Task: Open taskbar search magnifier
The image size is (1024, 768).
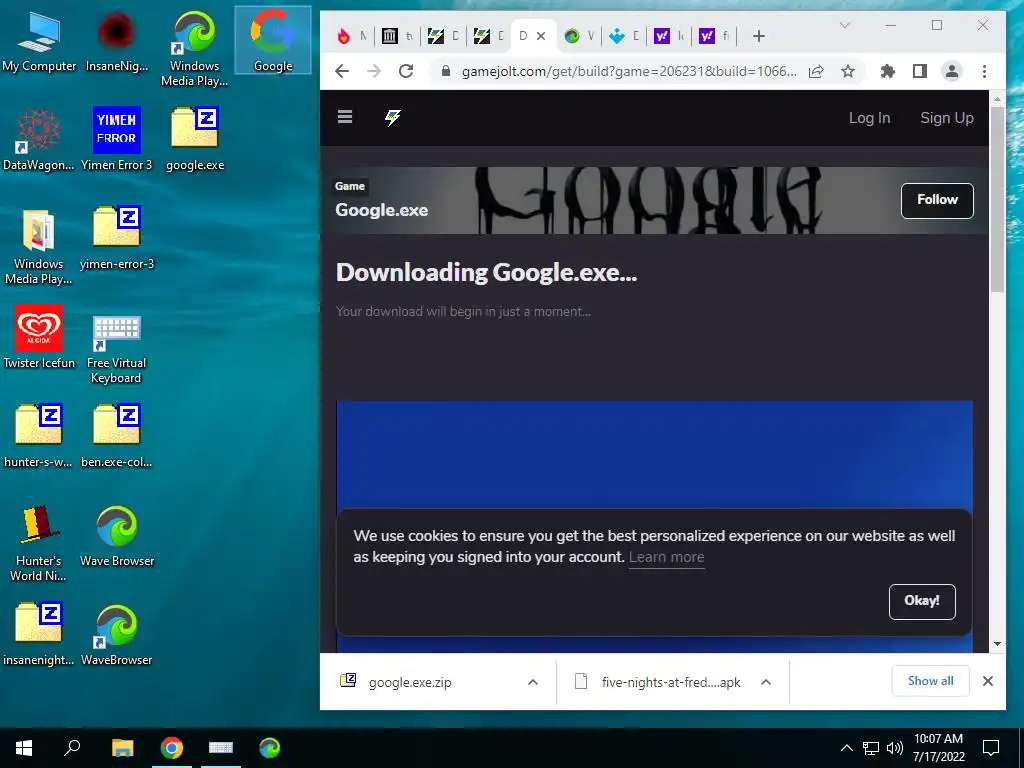Action: (x=72, y=748)
